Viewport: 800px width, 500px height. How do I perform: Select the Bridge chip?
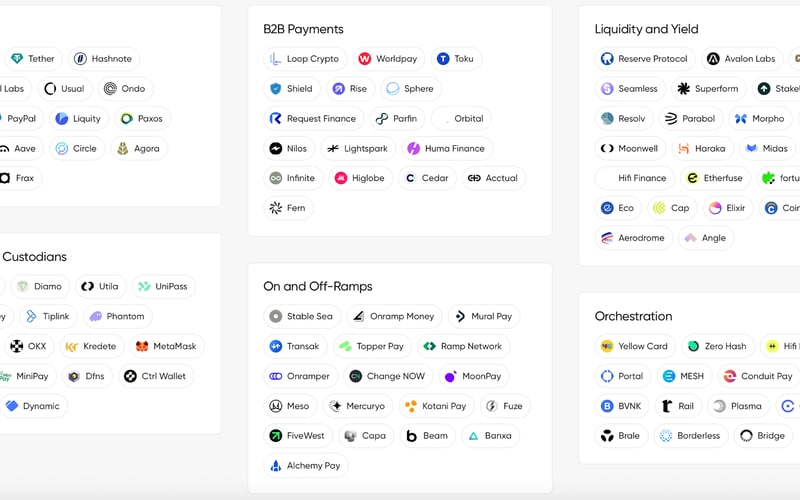[763, 436]
